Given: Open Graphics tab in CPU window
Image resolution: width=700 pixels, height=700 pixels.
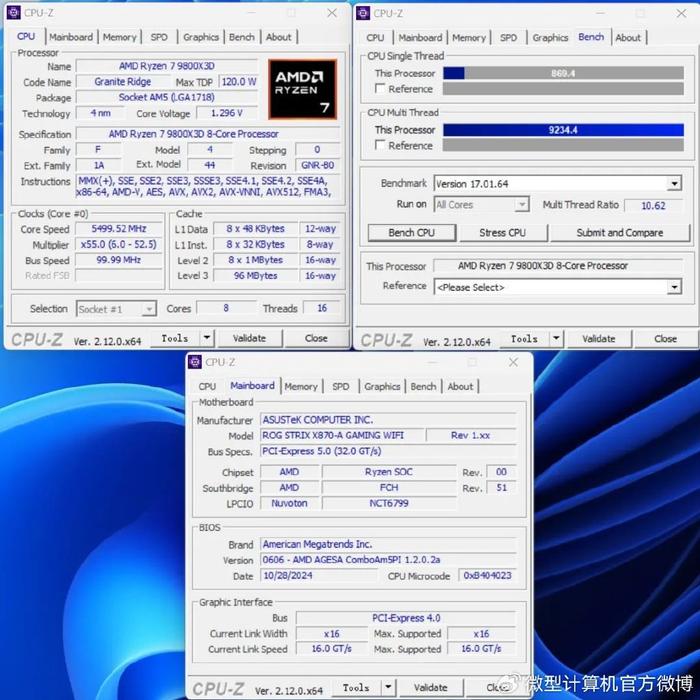Looking at the screenshot, I should (201, 37).
